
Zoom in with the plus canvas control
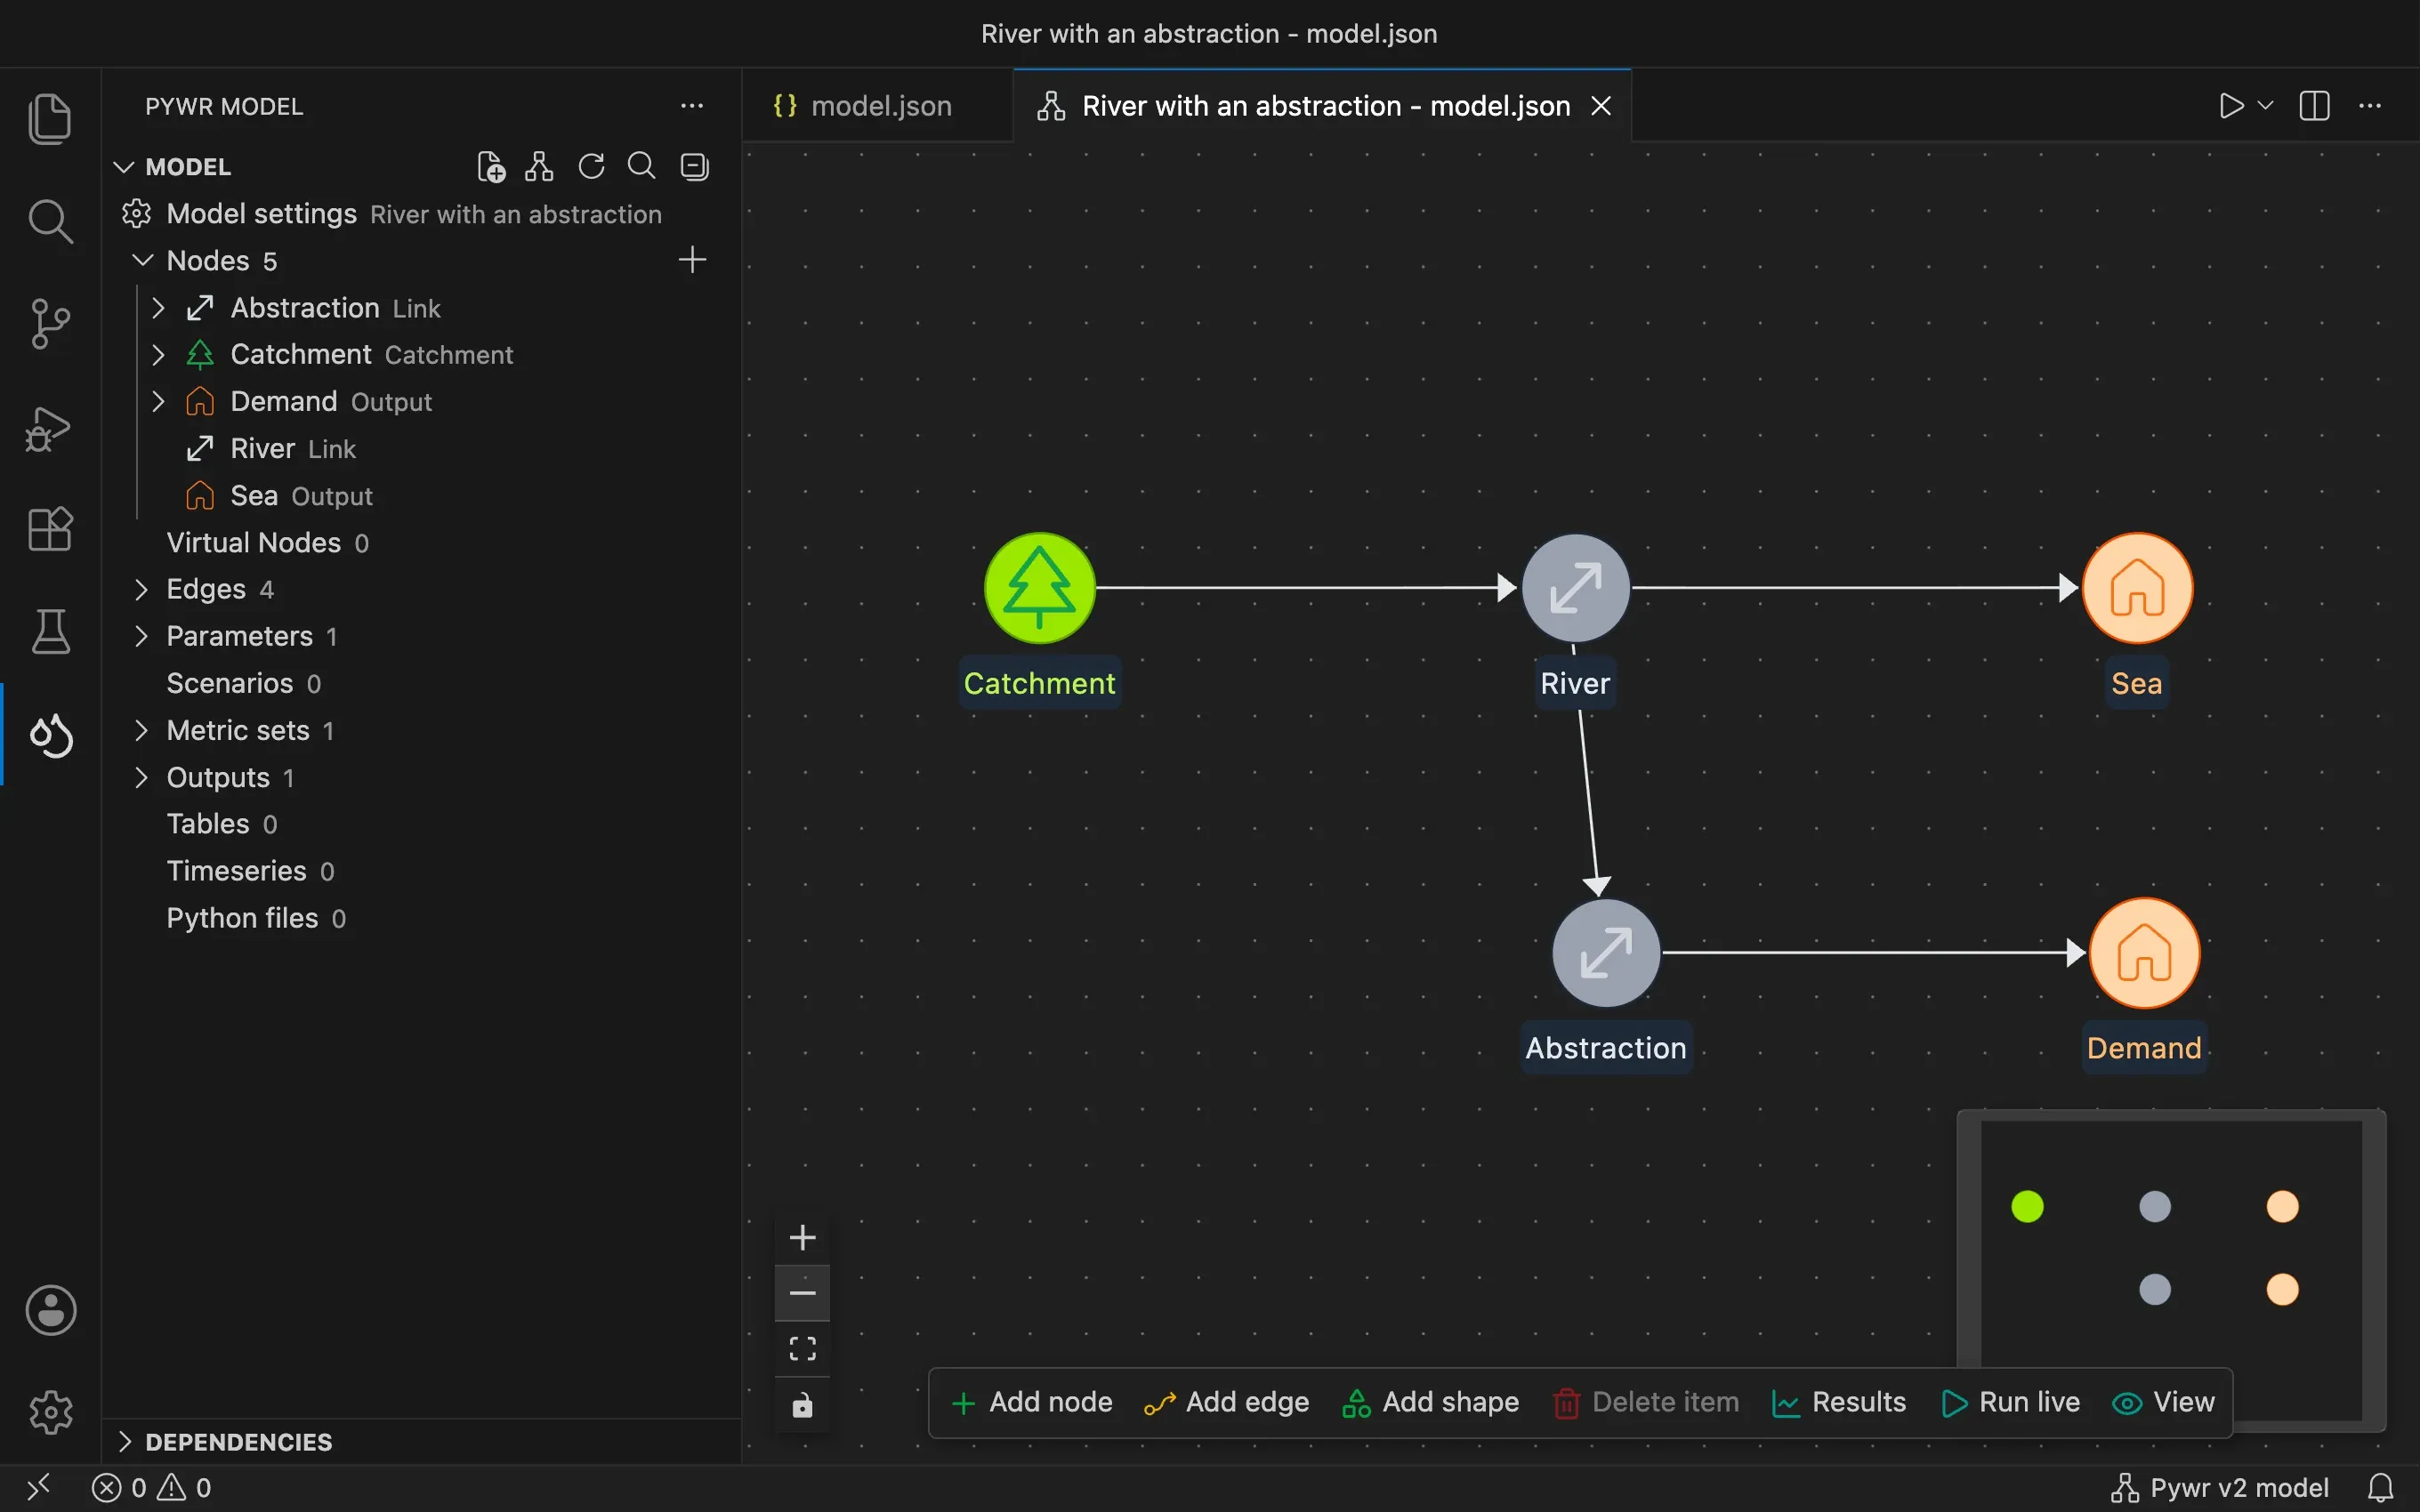click(x=802, y=1238)
